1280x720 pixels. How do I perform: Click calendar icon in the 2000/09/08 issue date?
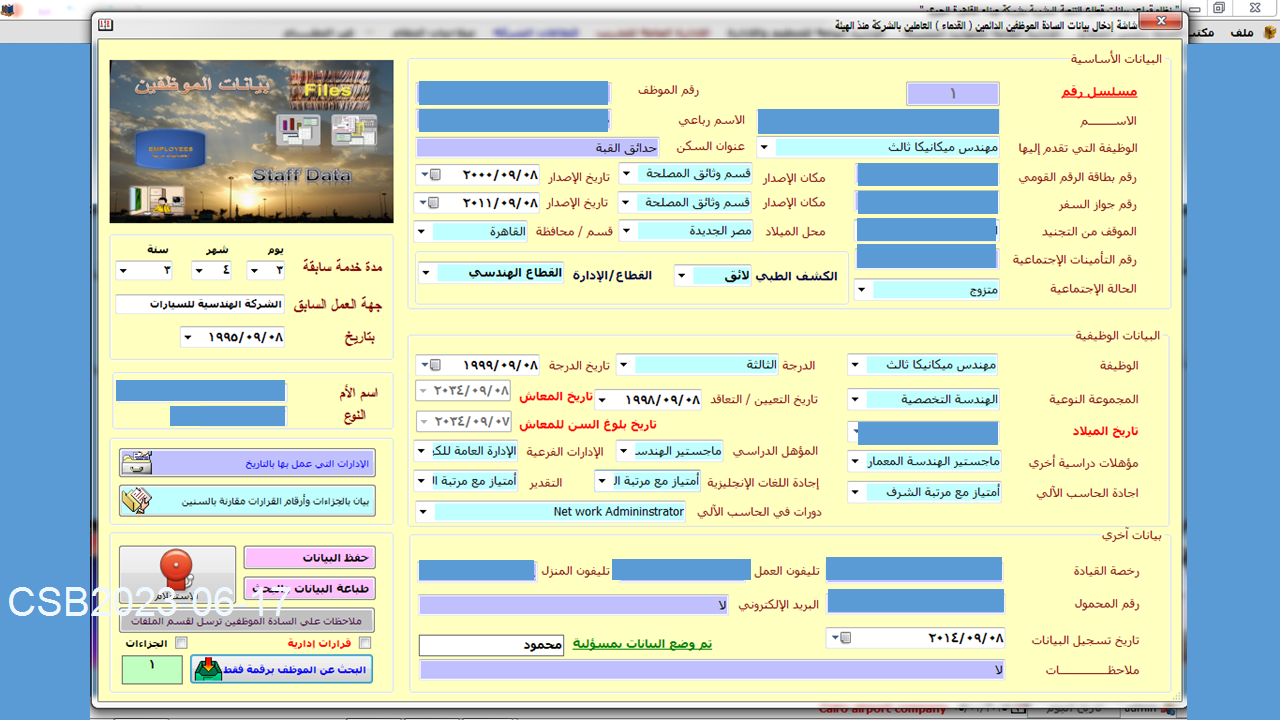click(x=434, y=175)
